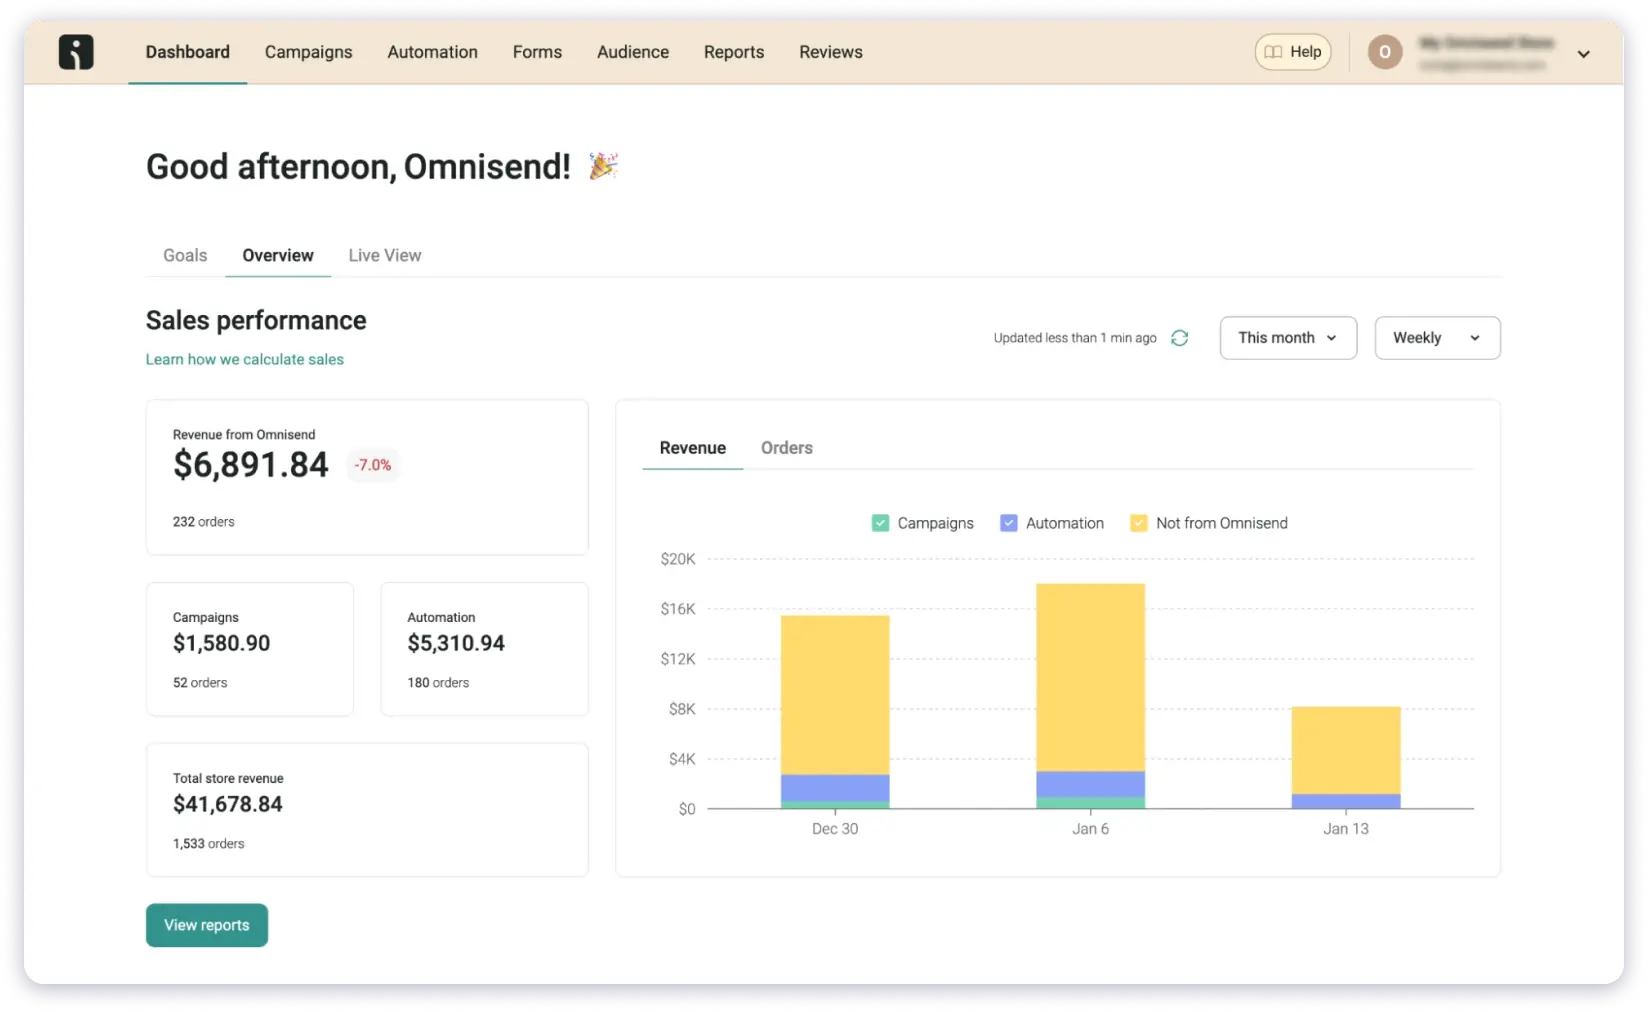Screen dimensions: 1648x1012
Task: Click the Jan 6 axis label
Action: pyautogui.click(x=1090, y=829)
